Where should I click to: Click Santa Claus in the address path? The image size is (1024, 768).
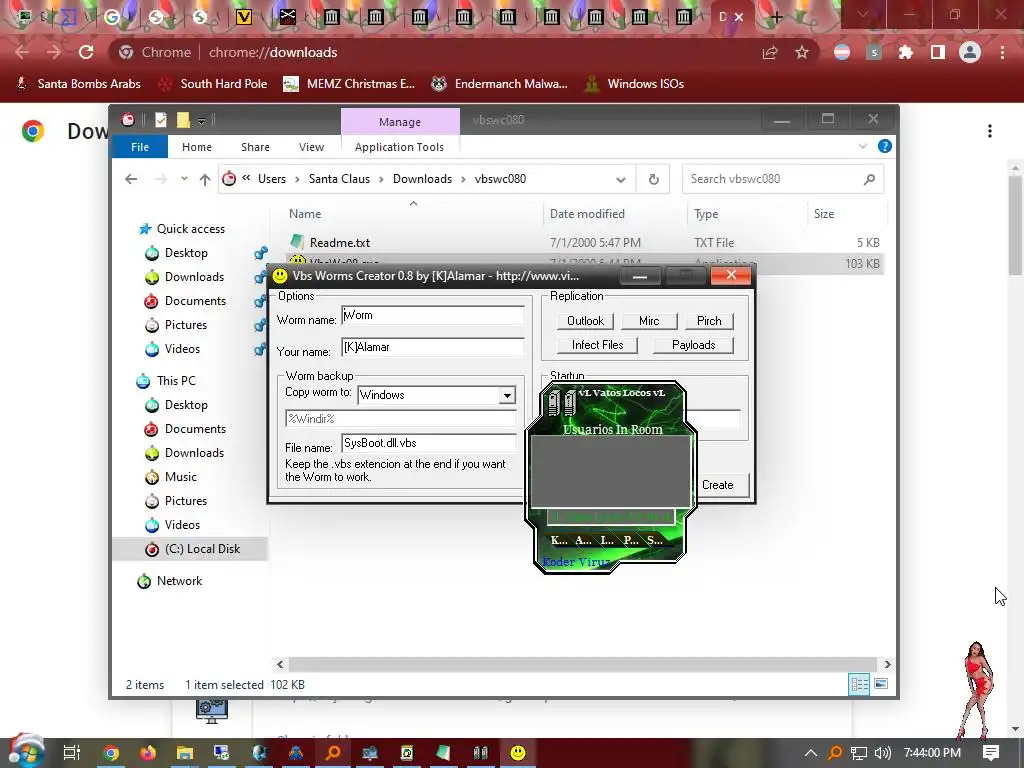tap(339, 179)
